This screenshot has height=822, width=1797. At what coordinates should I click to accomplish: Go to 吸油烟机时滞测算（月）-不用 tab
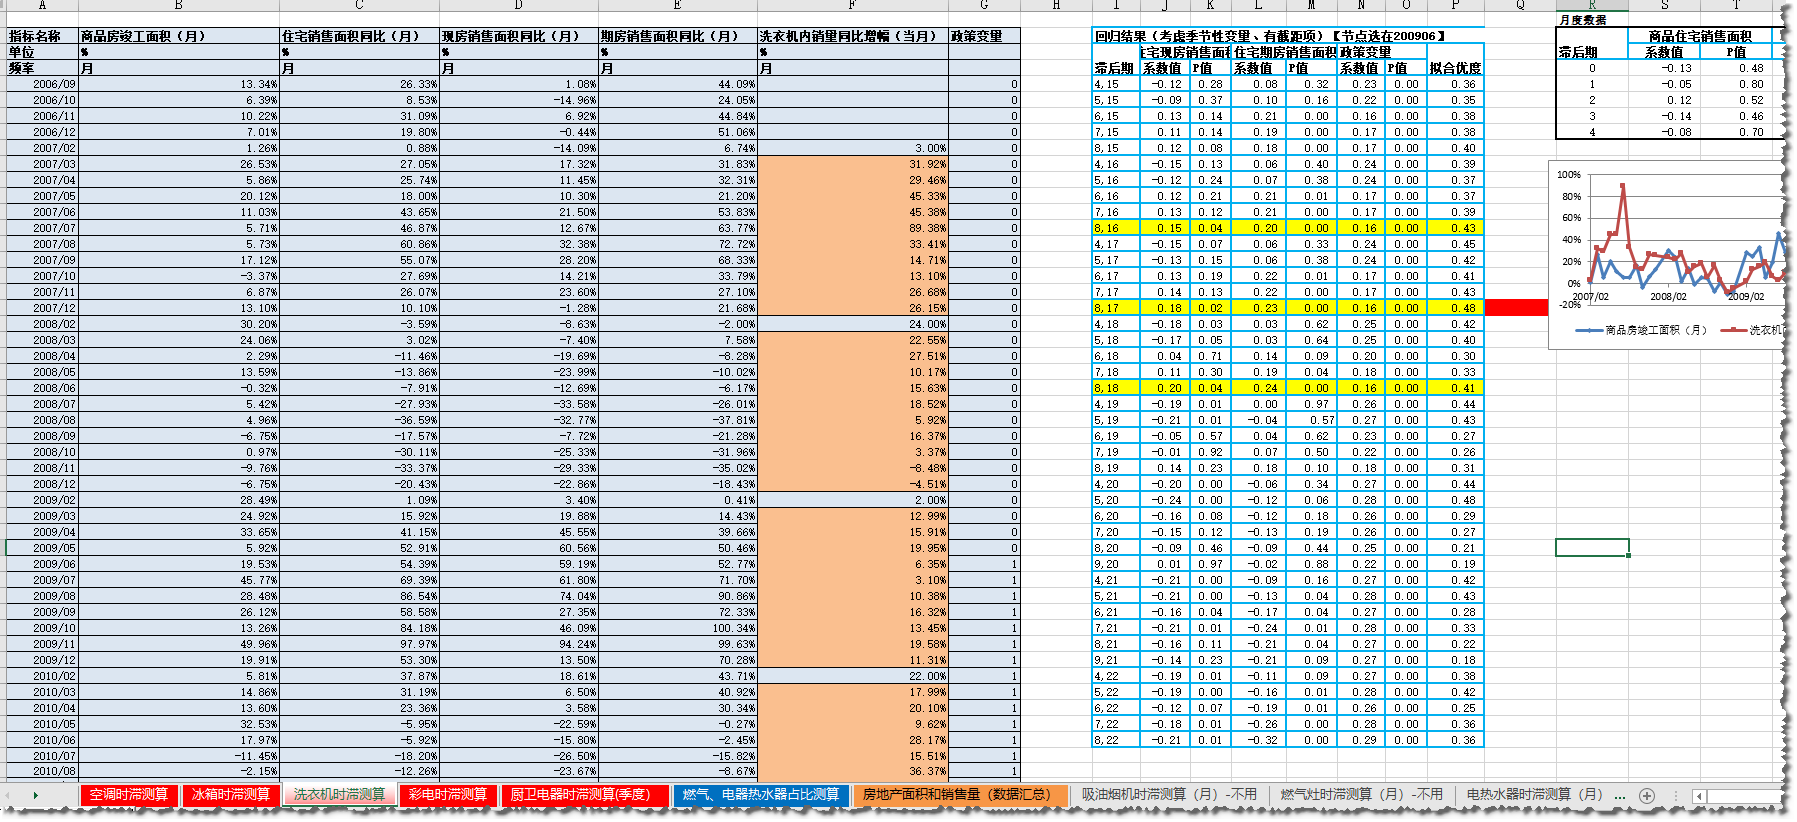coord(1169,794)
